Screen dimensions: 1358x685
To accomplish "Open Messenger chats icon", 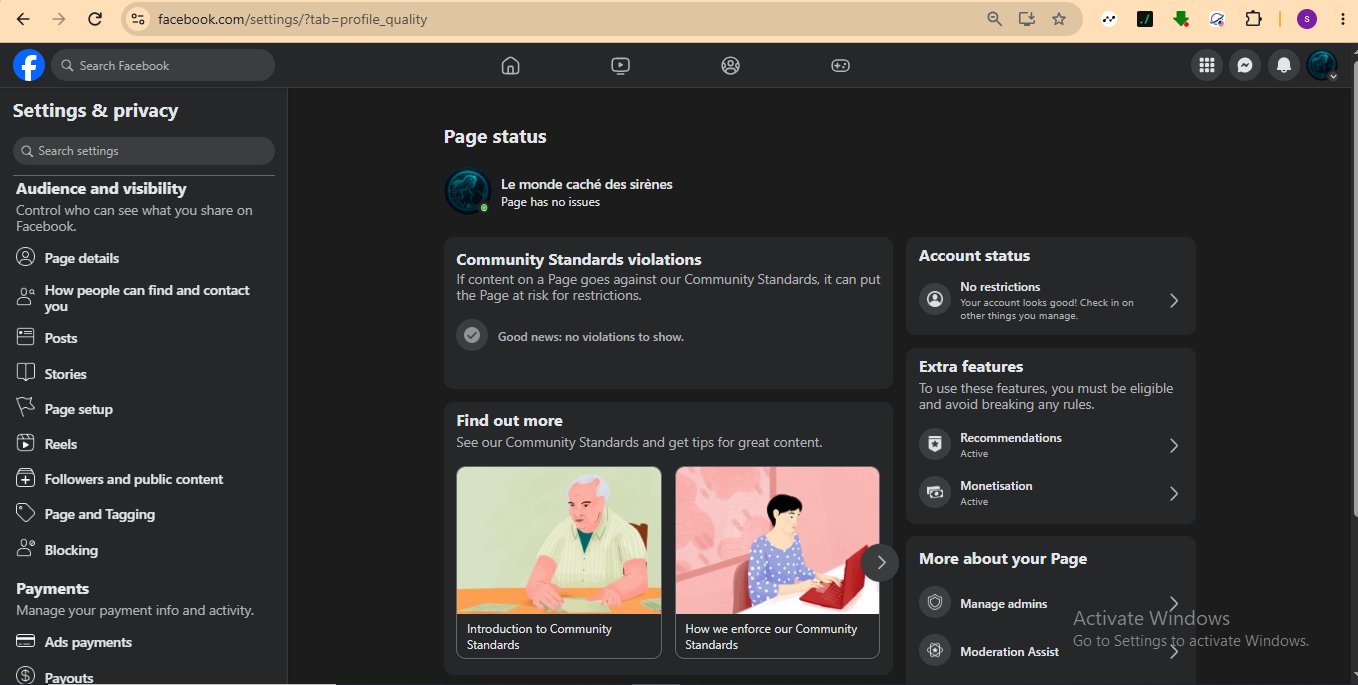I will tap(1245, 66).
